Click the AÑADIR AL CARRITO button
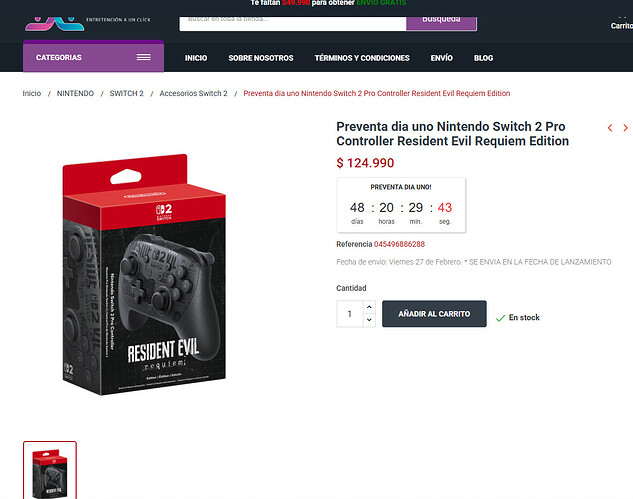Screen dimensions: 633x499 (434, 314)
